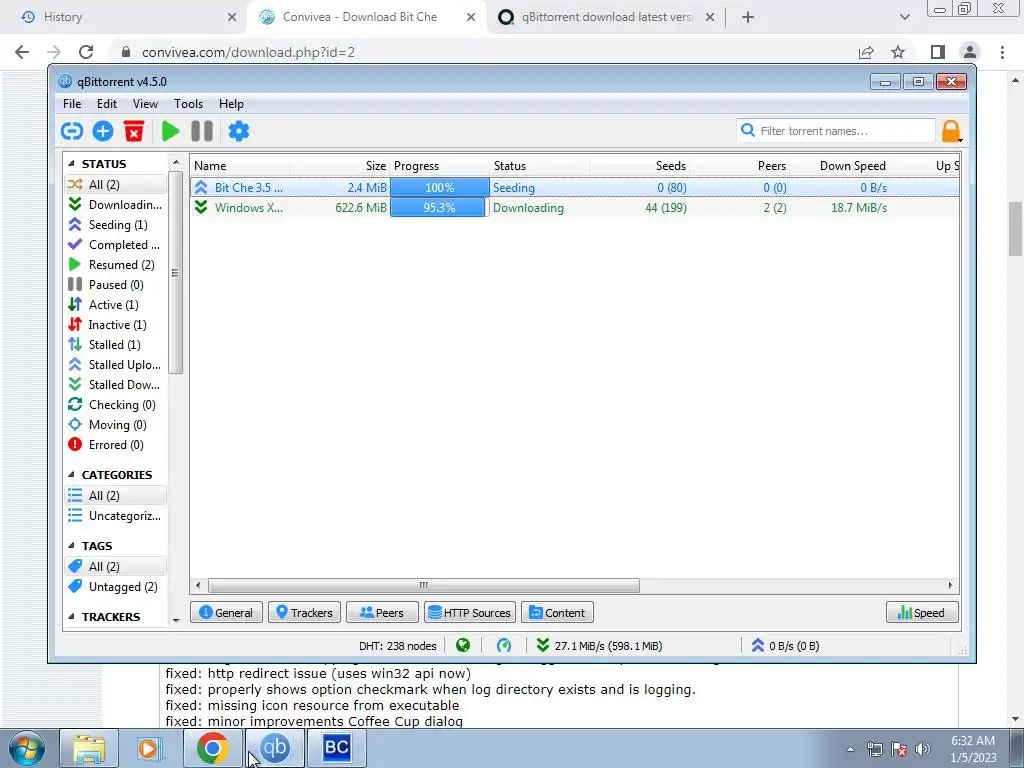Click the Filter torrent names search field
This screenshot has height=768, width=1024.
tap(836, 131)
